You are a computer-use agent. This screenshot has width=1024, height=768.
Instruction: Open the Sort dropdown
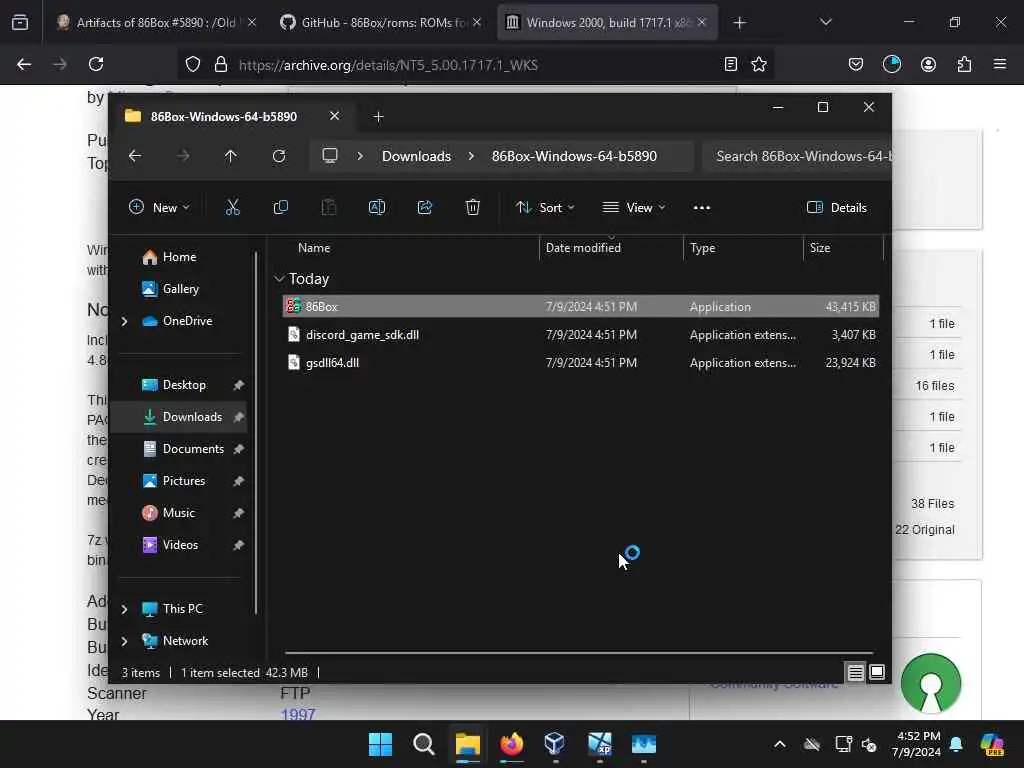545,208
